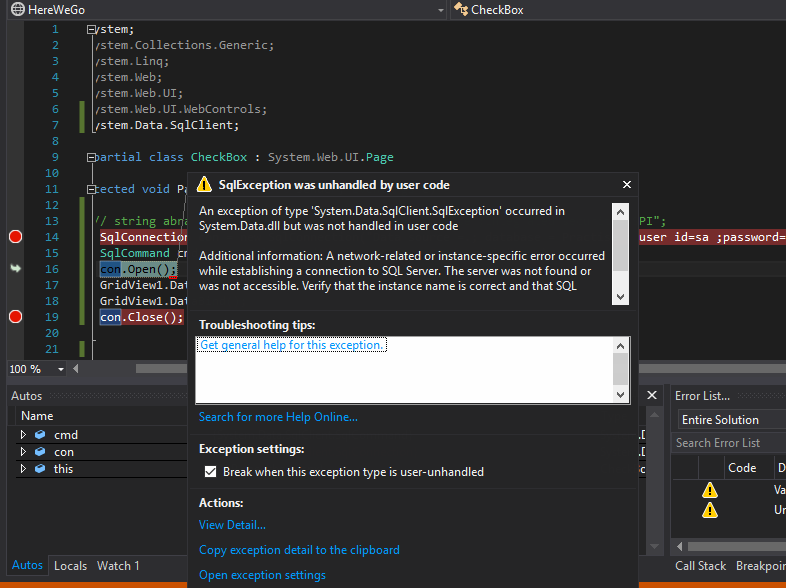Select the first warning icon in Error List
Viewport: 786px width, 588px height.
[x=710, y=490]
